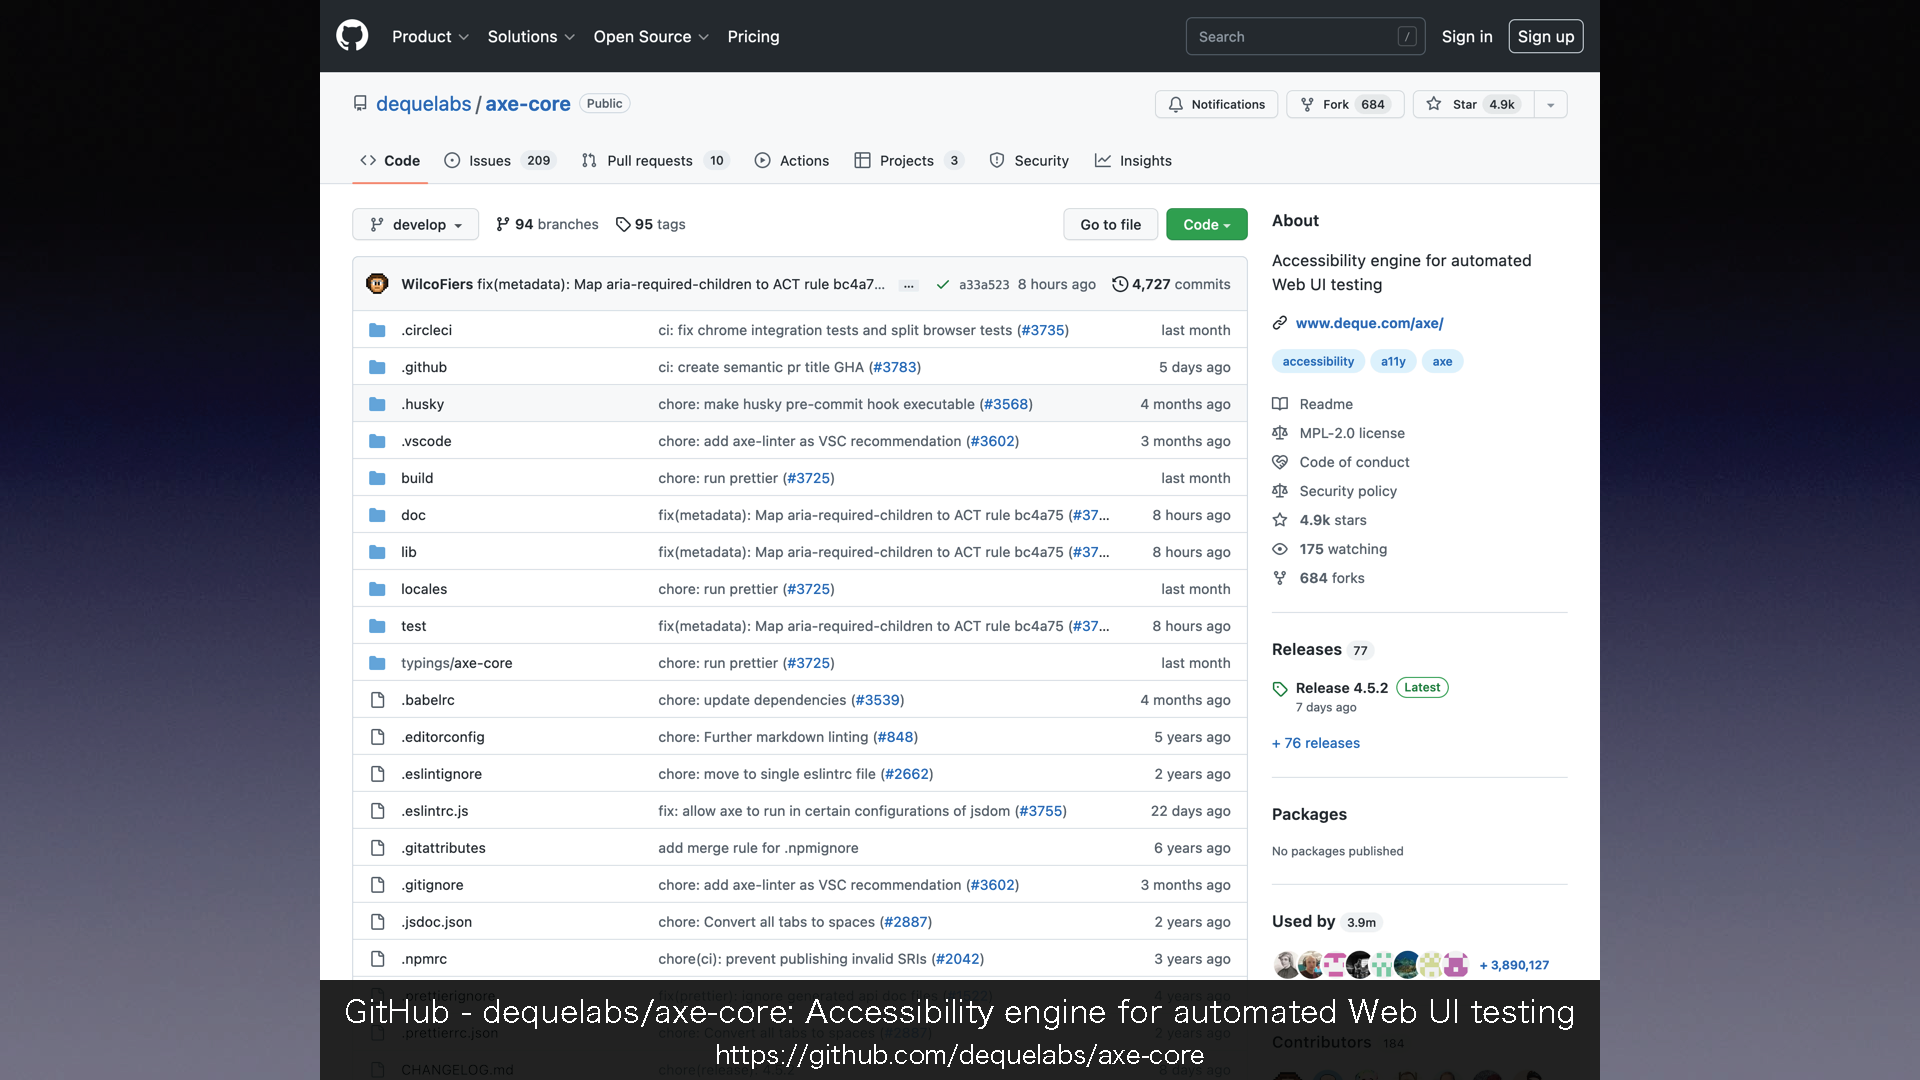Click the repository book icon beside dequelabs

(x=360, y=104)
